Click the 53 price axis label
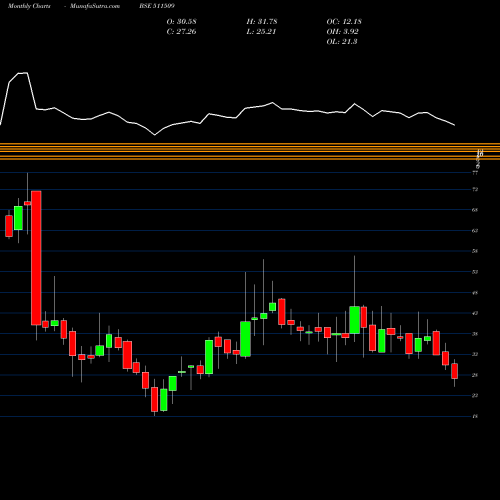Image resolution: width=500 pixels, height=500 pixels. tap(475, 272)
